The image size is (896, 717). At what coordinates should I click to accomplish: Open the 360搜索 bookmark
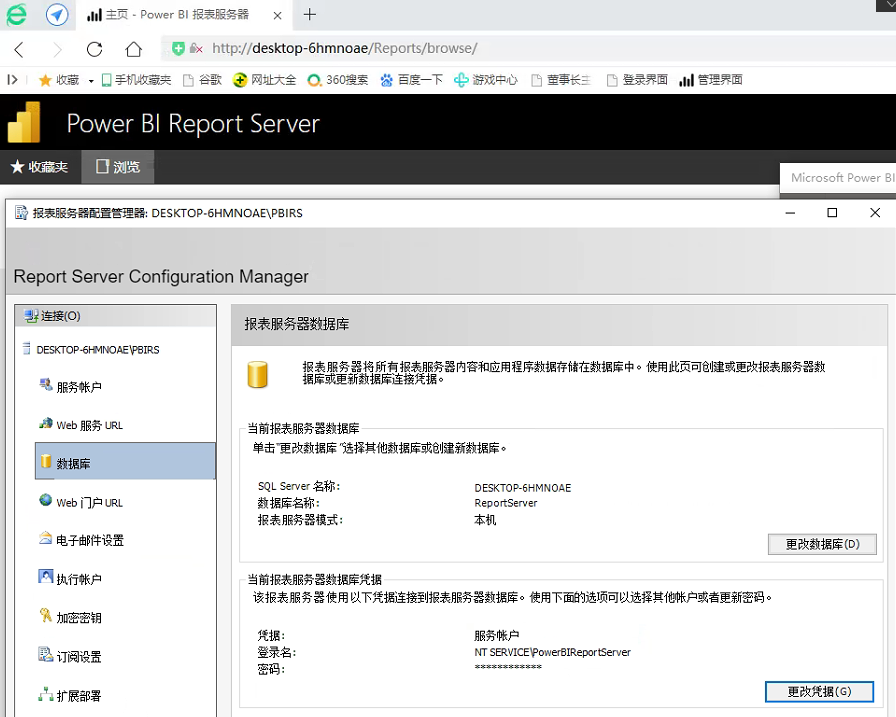click(x=338, y=80)
